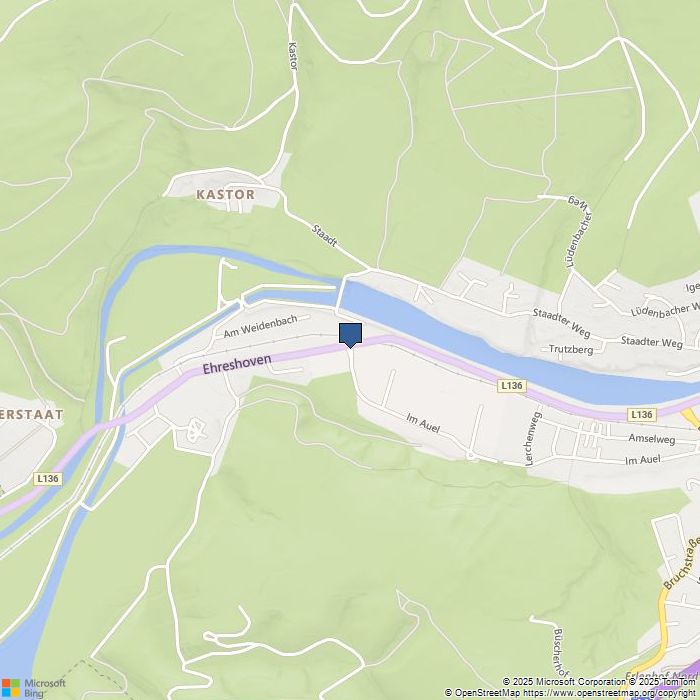
Task: Click the vertical Kastor road label
Action: [293, 56]
